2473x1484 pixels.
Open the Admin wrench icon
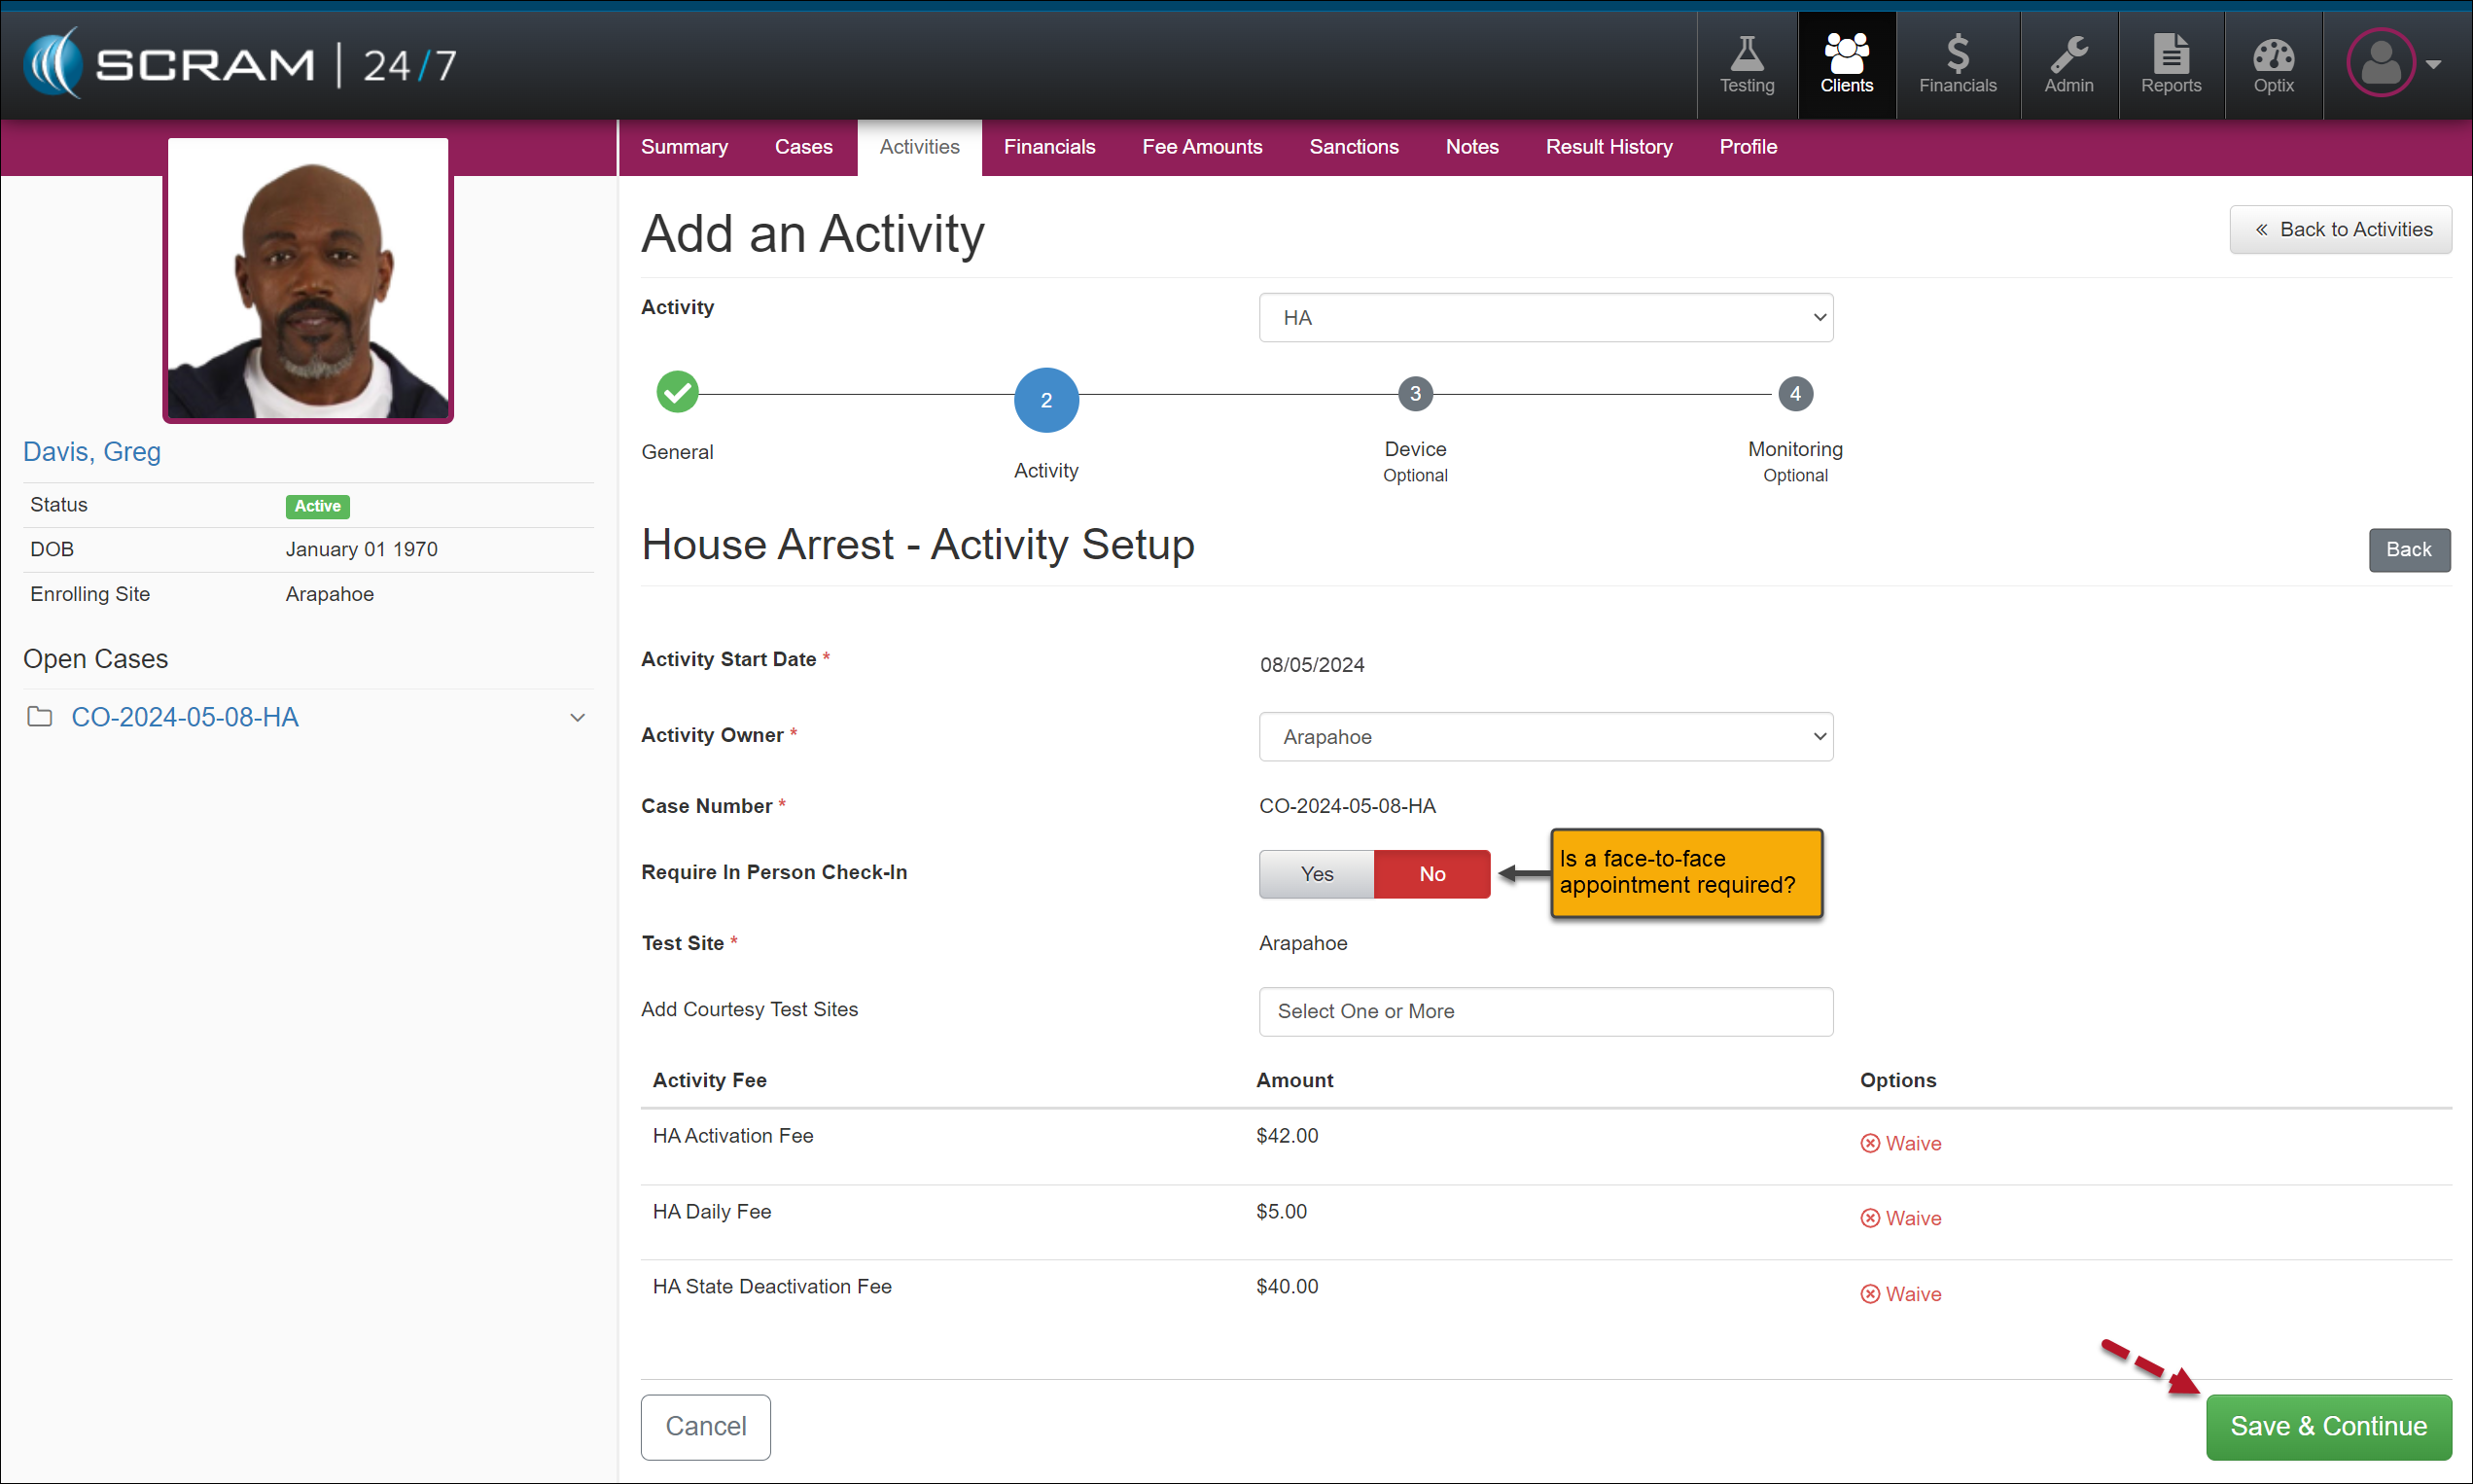(x=2068, y=65)
